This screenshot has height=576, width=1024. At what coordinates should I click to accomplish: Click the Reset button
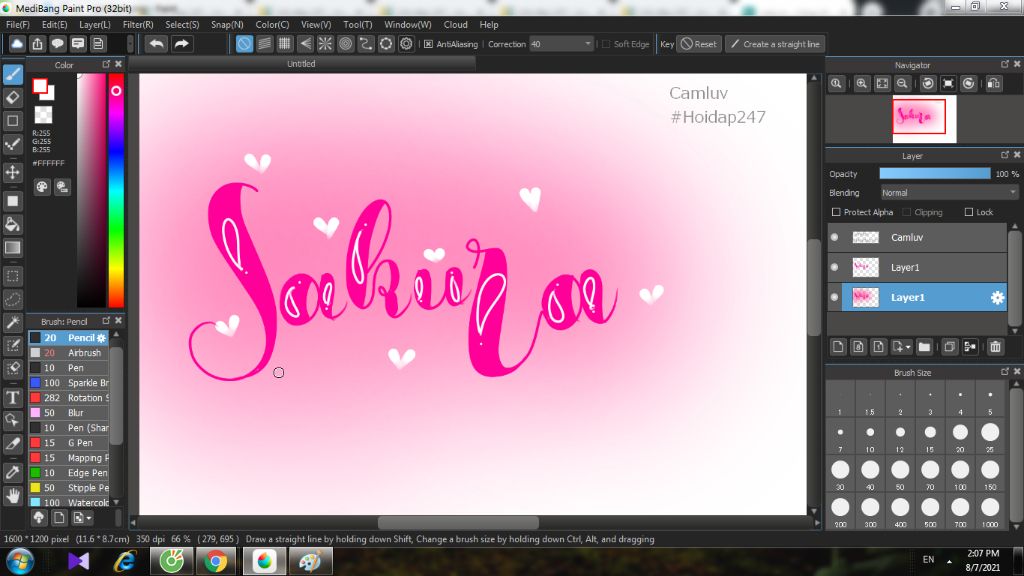click(698, 44)
